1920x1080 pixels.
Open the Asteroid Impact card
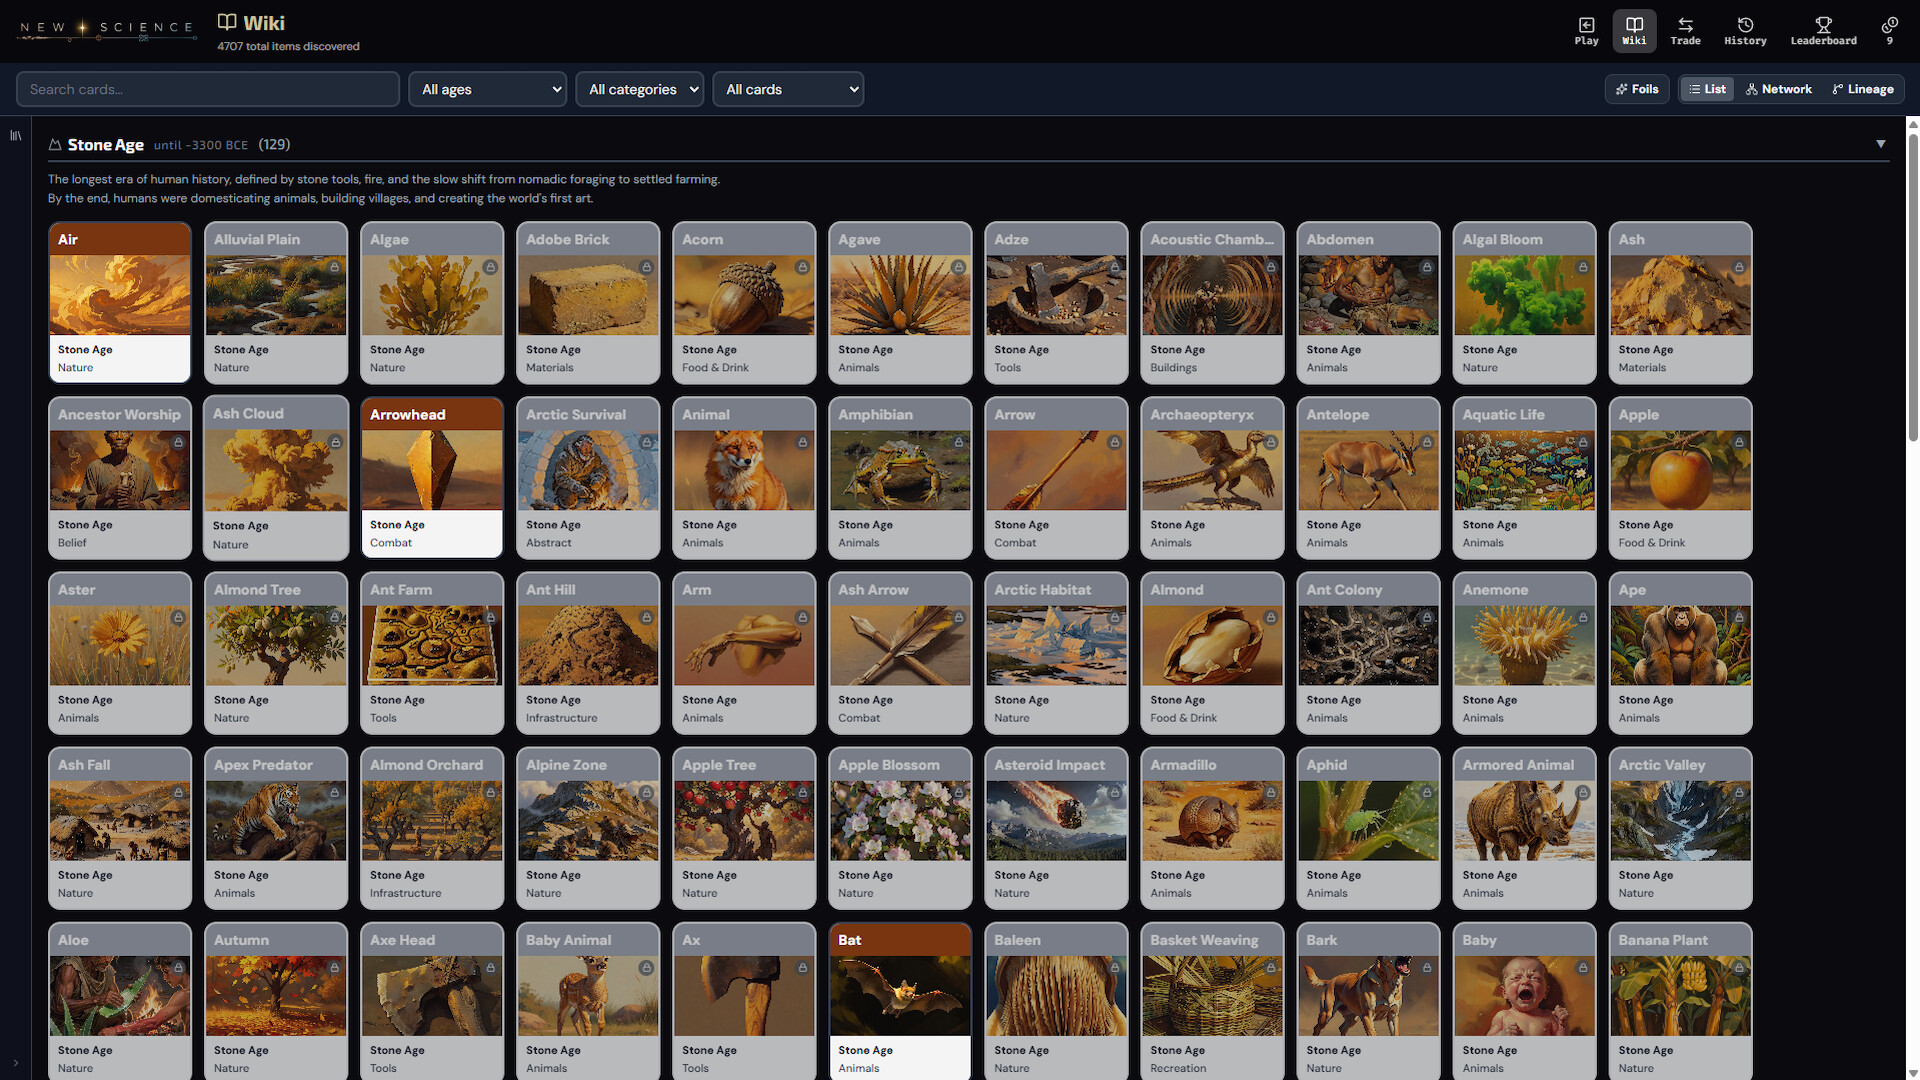1056,828
